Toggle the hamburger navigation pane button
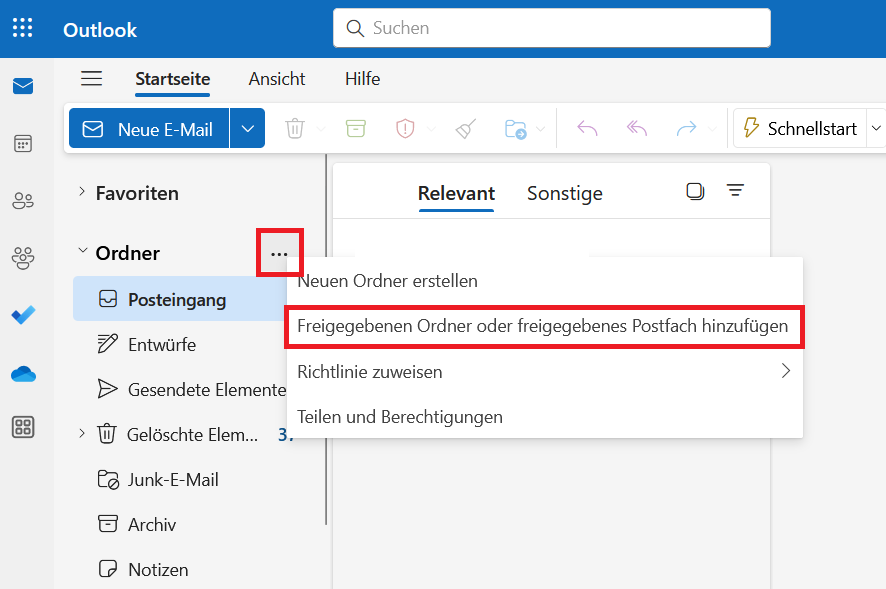The image size is (886, 589). click(x=92, y=78)
